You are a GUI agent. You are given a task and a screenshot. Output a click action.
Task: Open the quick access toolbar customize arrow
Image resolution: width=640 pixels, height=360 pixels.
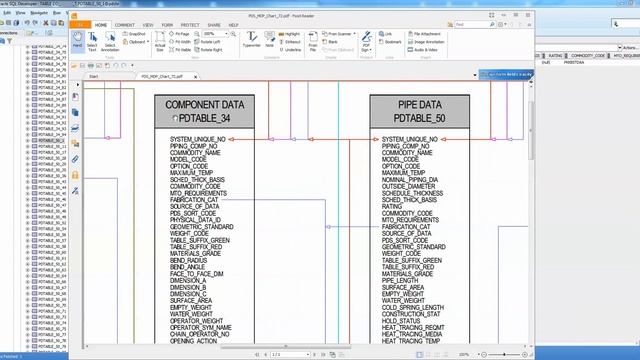[x=132, y=65]
